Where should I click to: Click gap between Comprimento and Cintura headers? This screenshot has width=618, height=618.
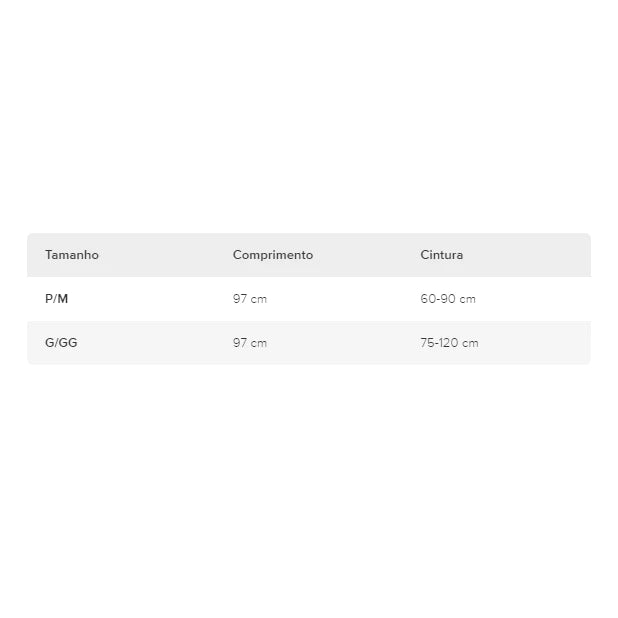(366, 255)
